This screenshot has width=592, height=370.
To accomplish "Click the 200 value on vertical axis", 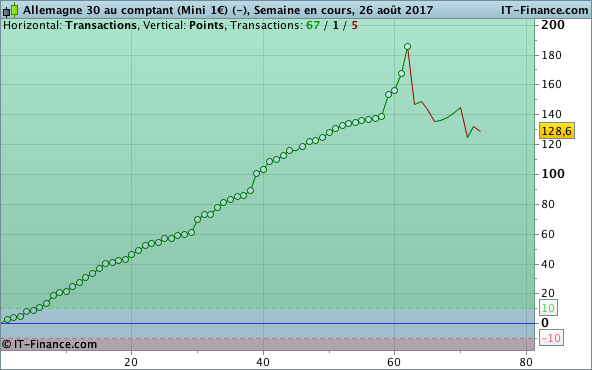I will point(553,25).
